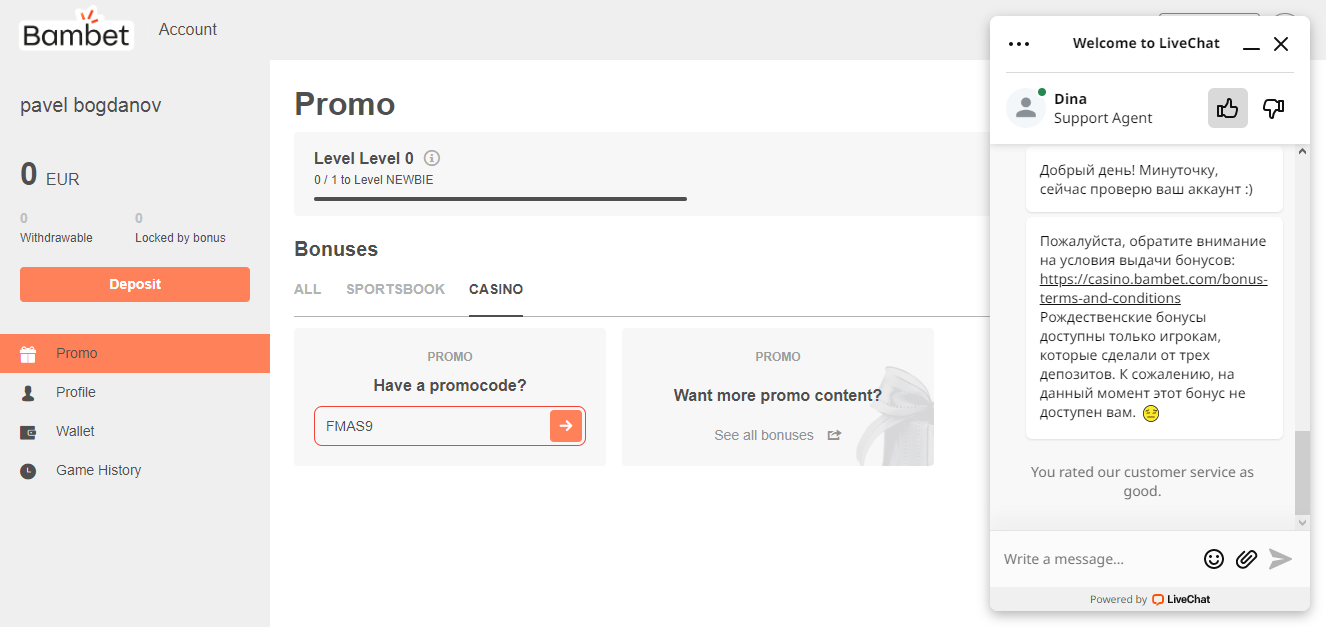Click the thumbs up rating icon
1326x627 pixels.
click(1227, 108)
